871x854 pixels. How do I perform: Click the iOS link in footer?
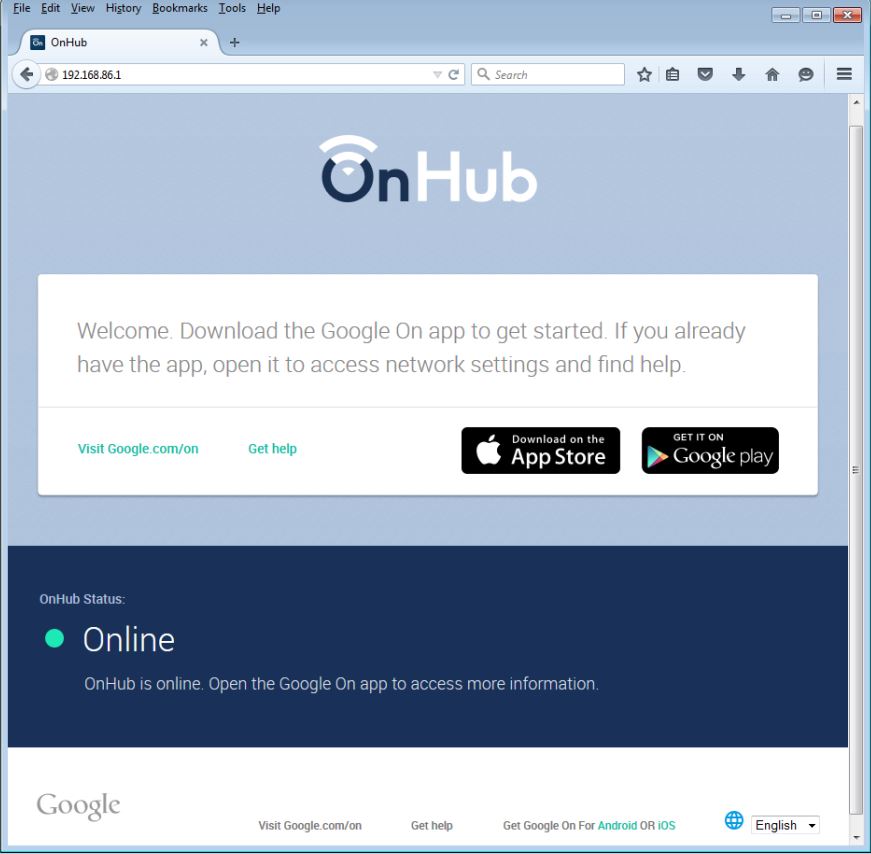pyautogui.click(x=667, y=825)
